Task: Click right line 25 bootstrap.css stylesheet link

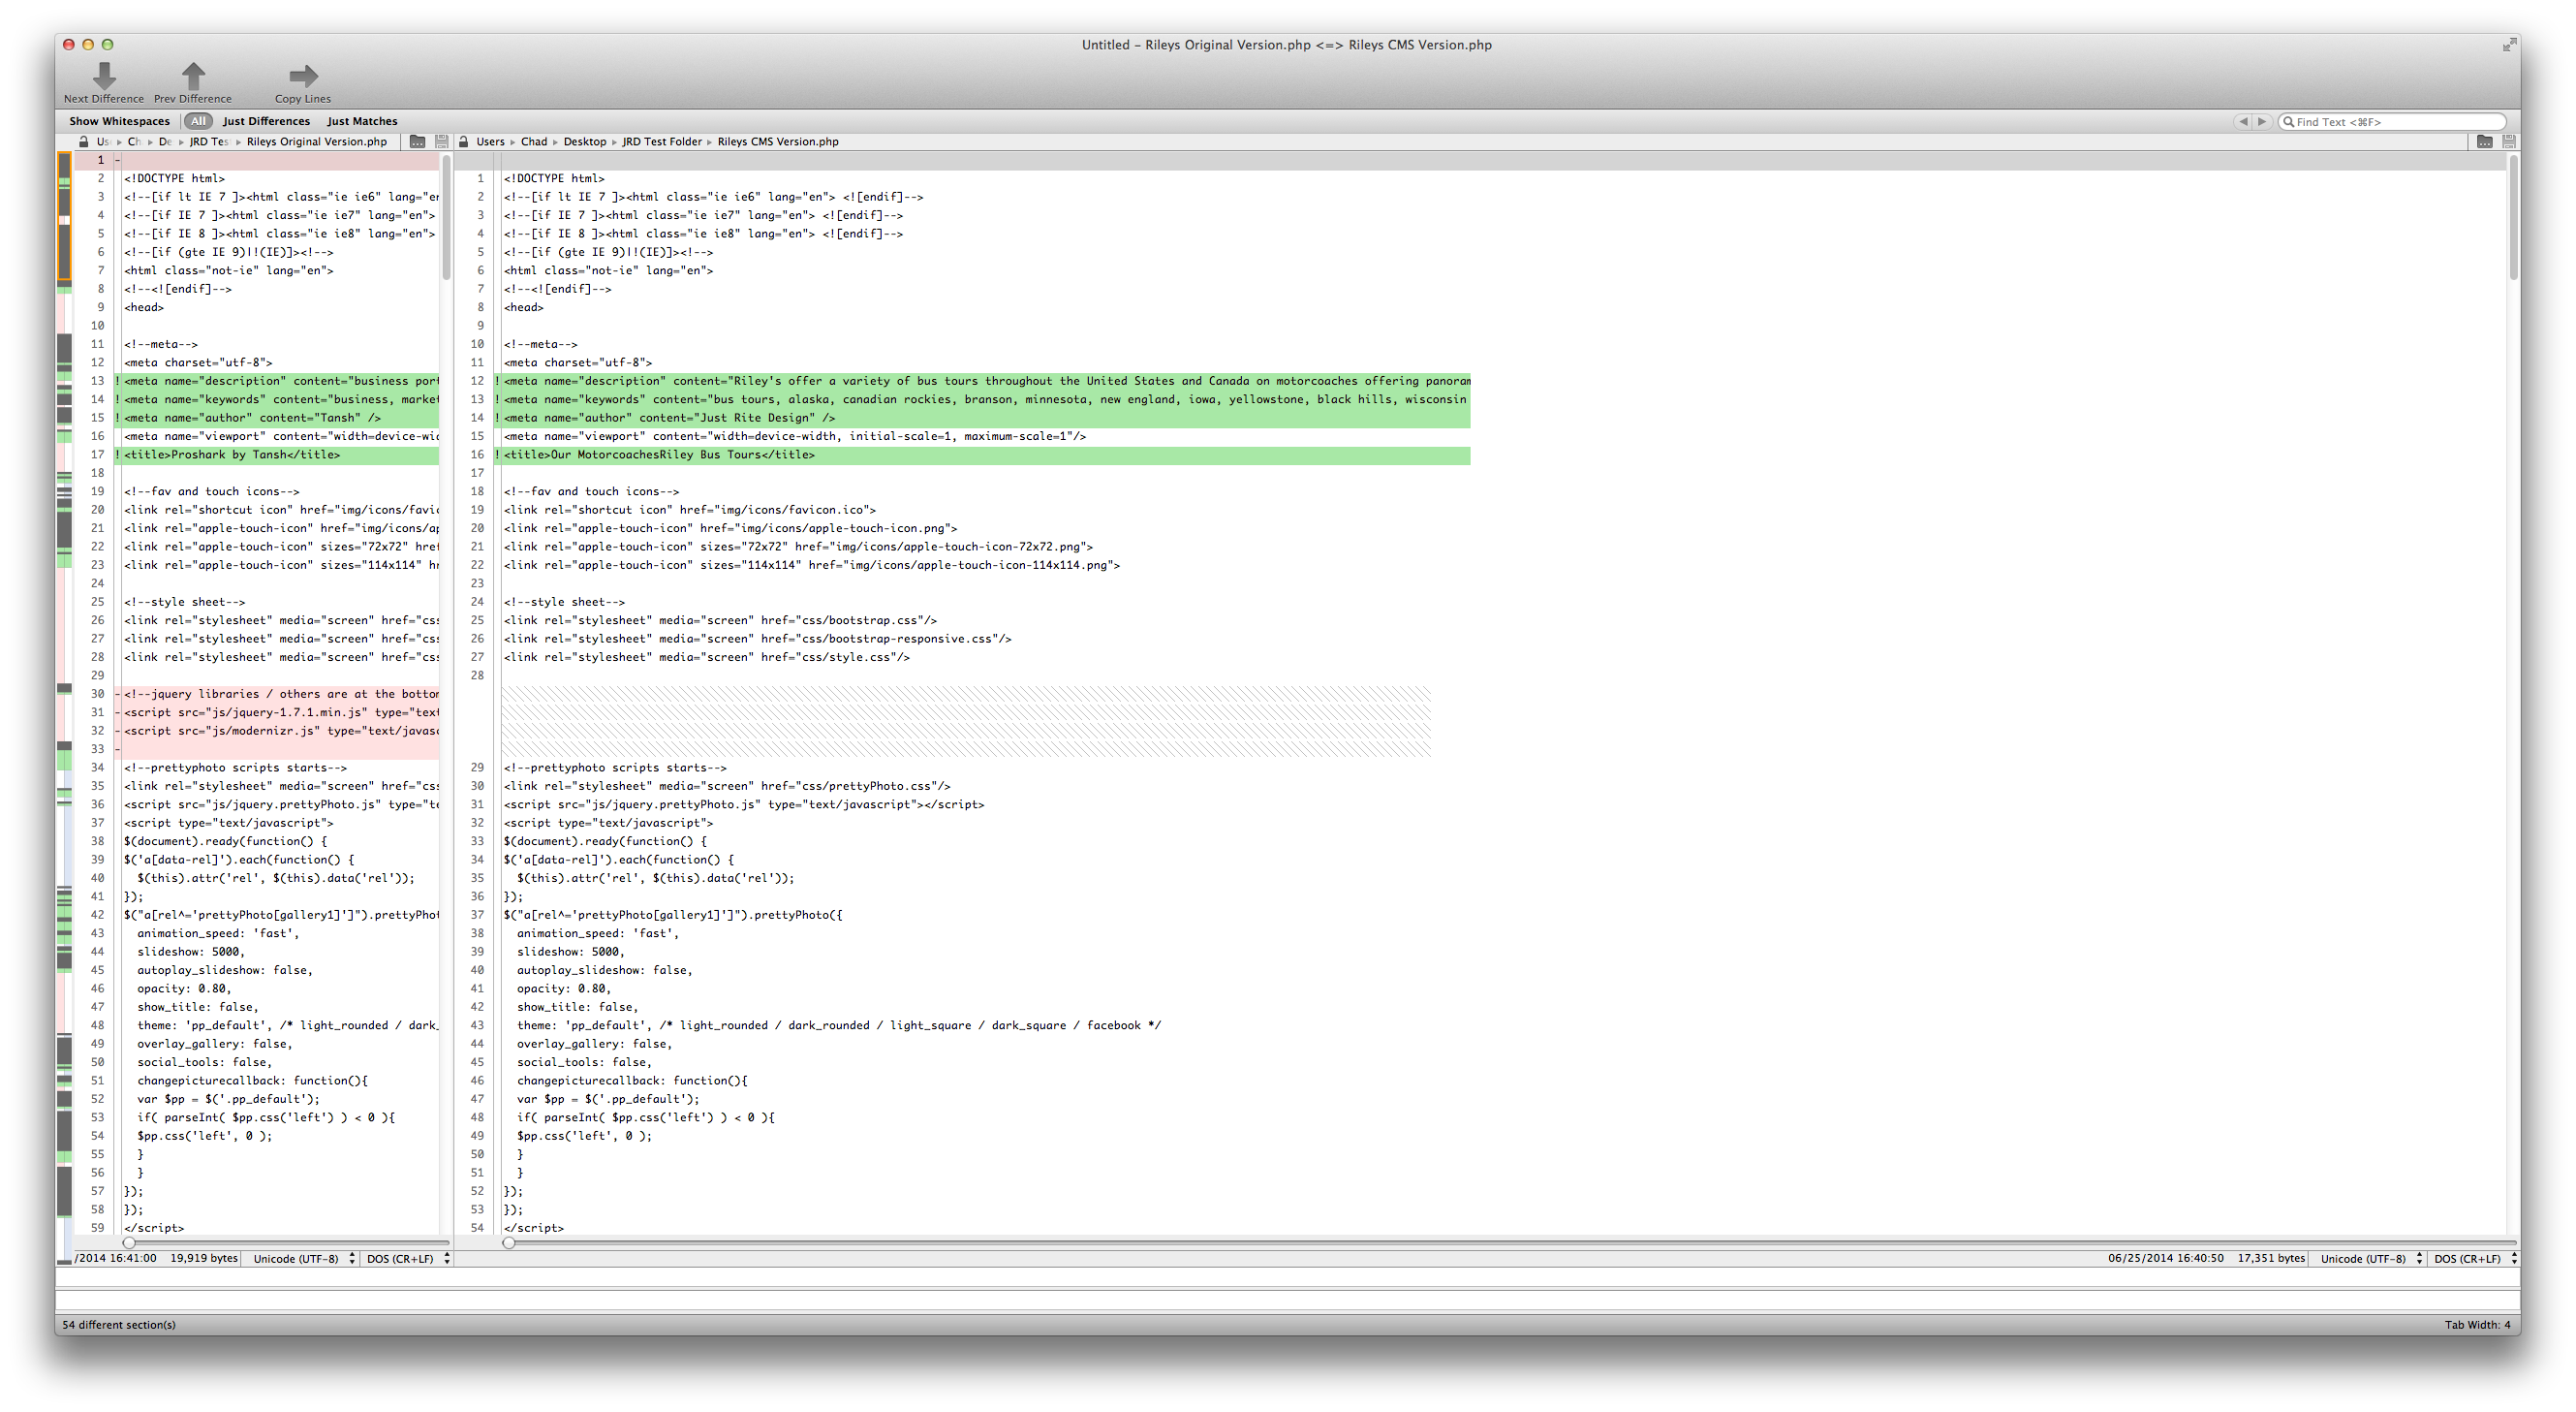Action: [720, 621]
